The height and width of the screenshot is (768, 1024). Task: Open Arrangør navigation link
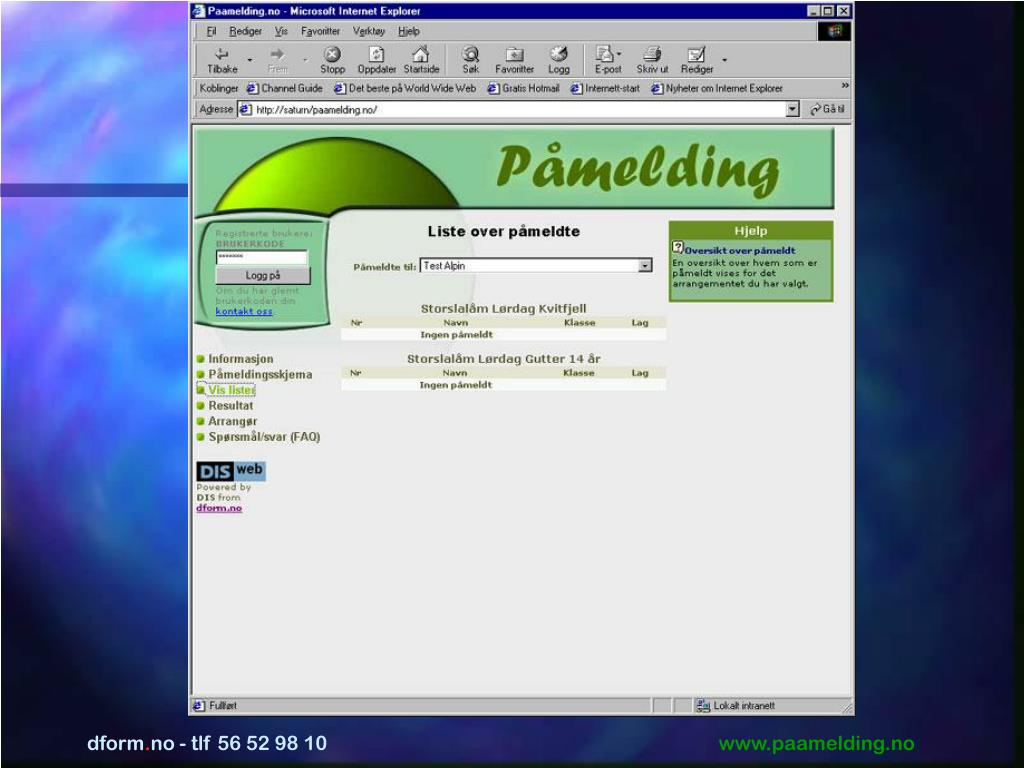click(232, 421)
